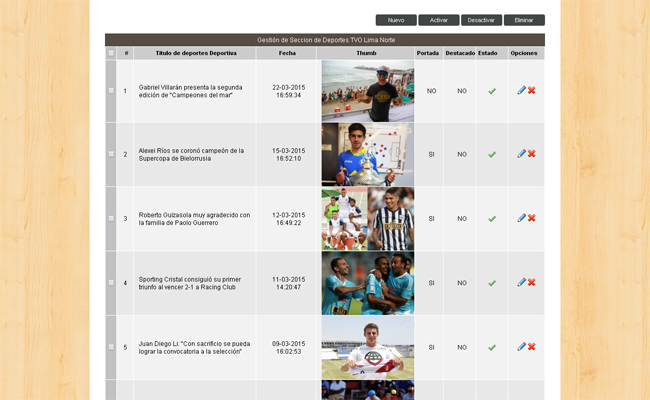Edit the Alexei Ríos article with the pencil icon
This screenshot has height=400, width=650.
pos(521,154)
